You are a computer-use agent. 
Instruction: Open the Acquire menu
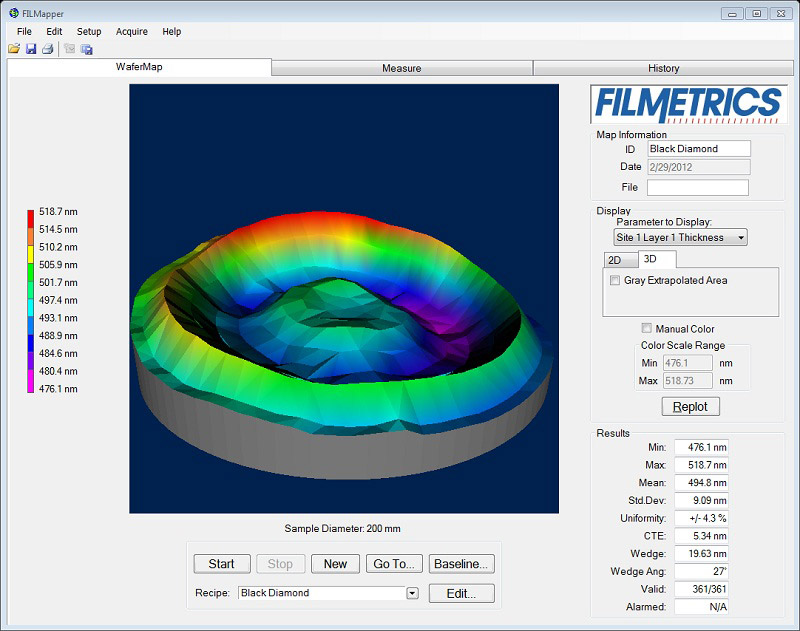point(131,31)
